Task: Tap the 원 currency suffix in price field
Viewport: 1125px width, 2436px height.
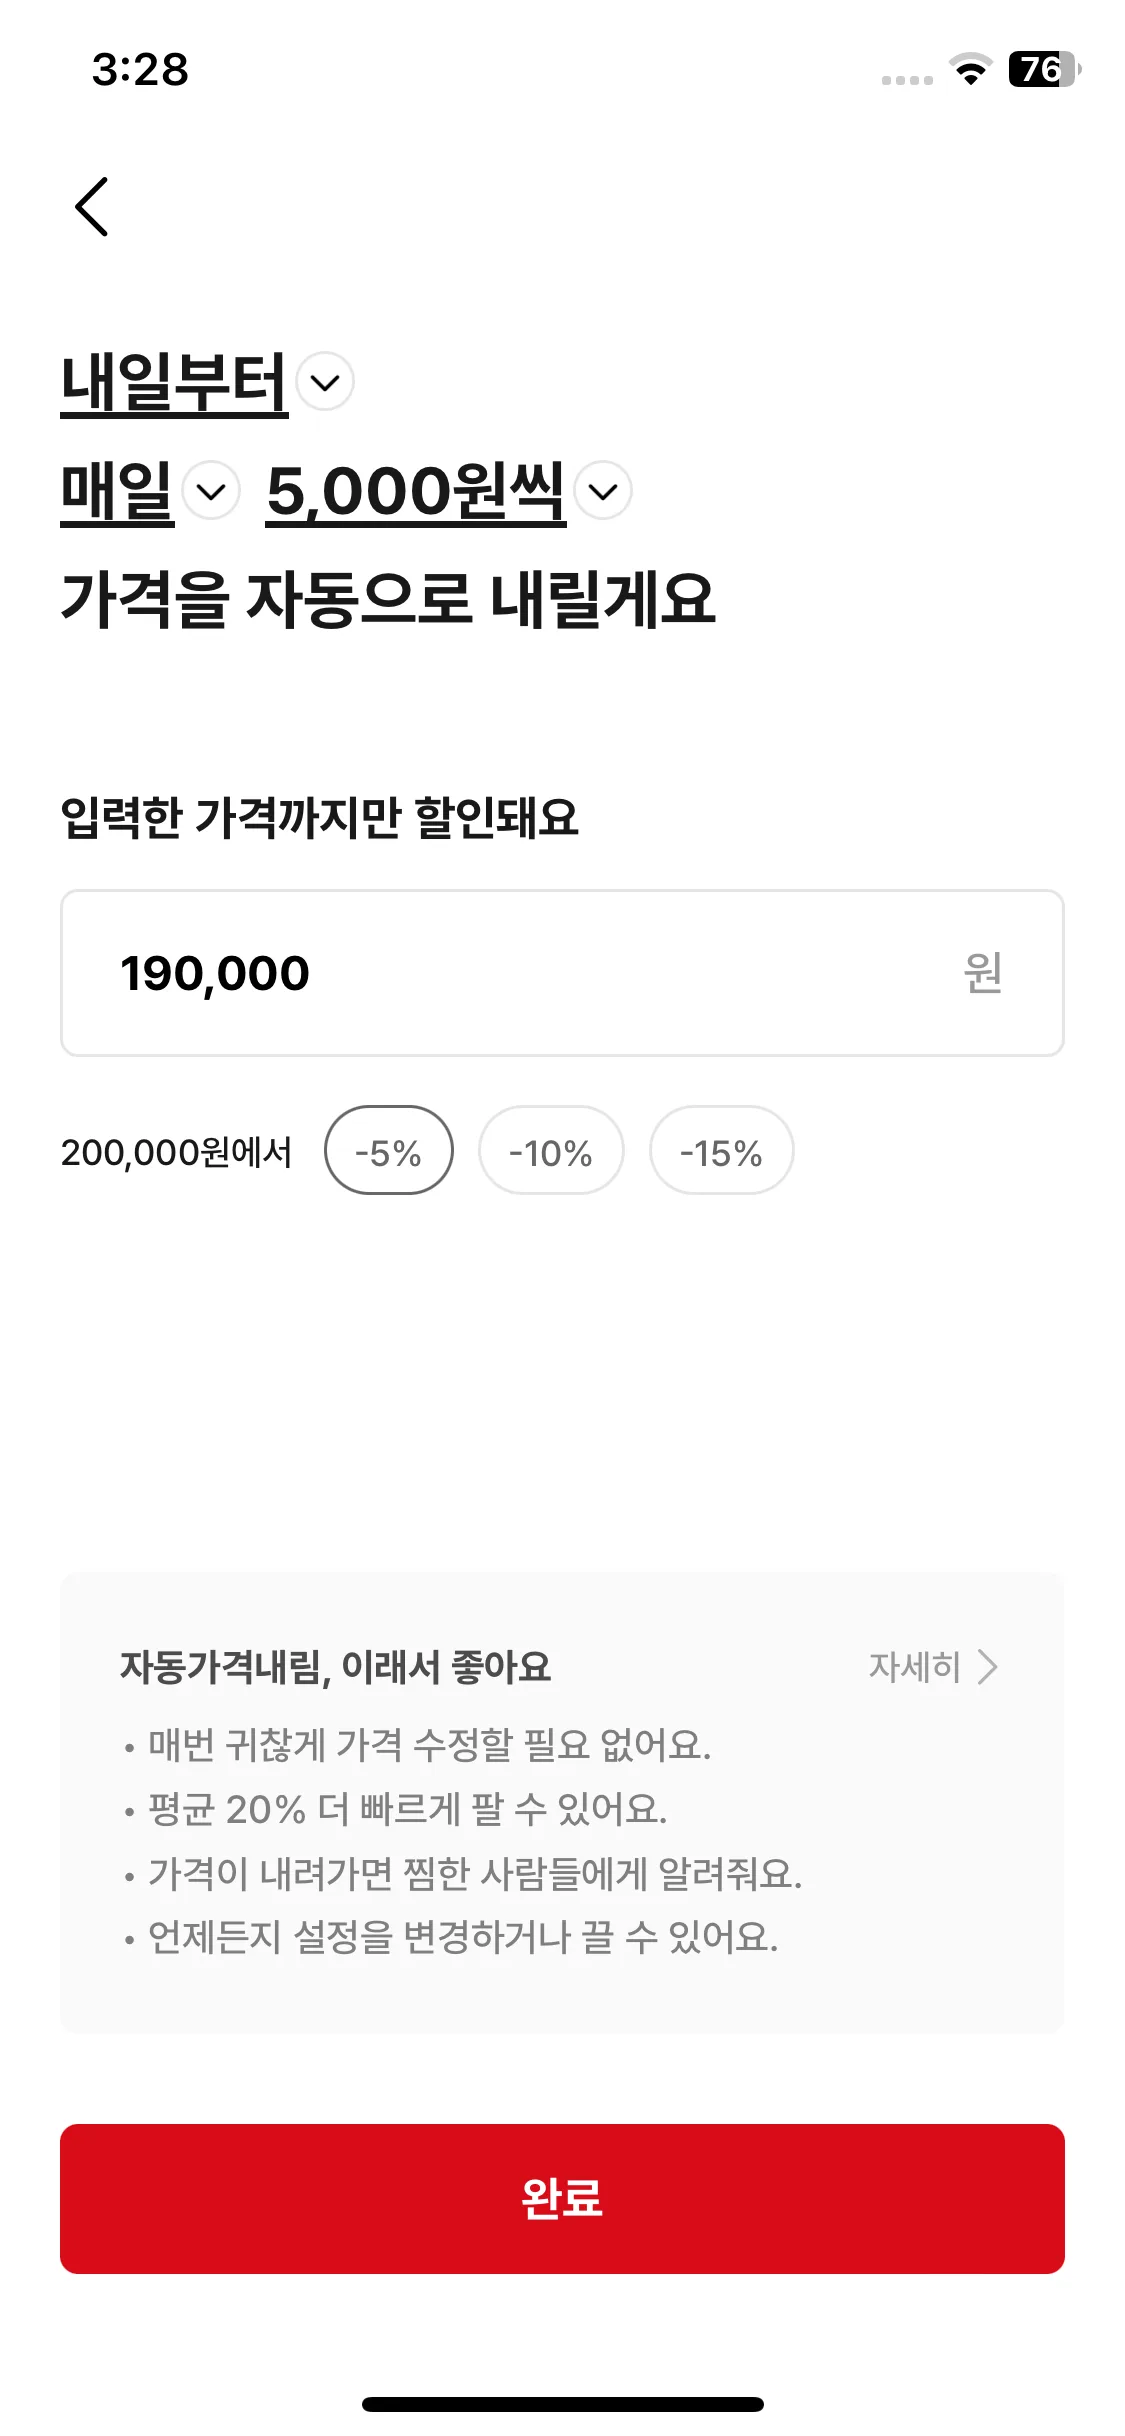Action: [x=983, y=973]
